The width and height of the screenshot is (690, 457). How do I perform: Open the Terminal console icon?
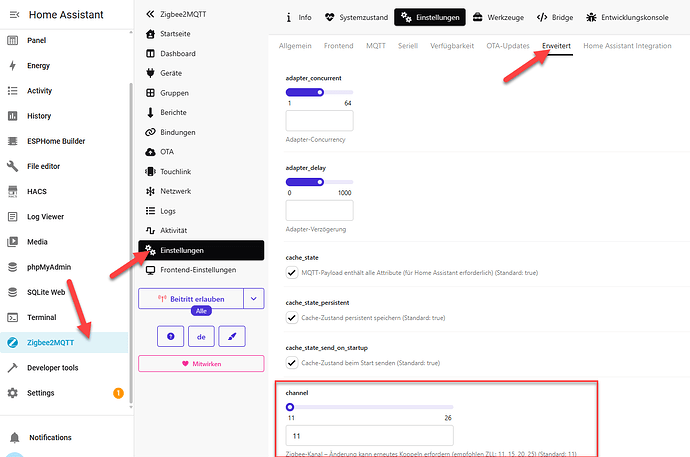(x=13, y=318)
